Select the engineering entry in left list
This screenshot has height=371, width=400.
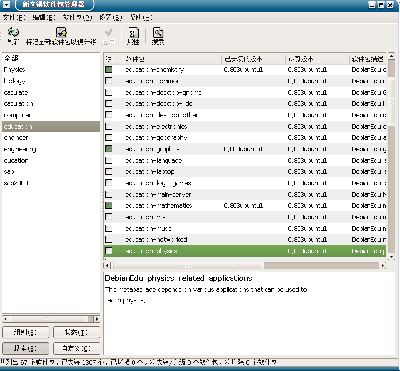coord(51,149)
